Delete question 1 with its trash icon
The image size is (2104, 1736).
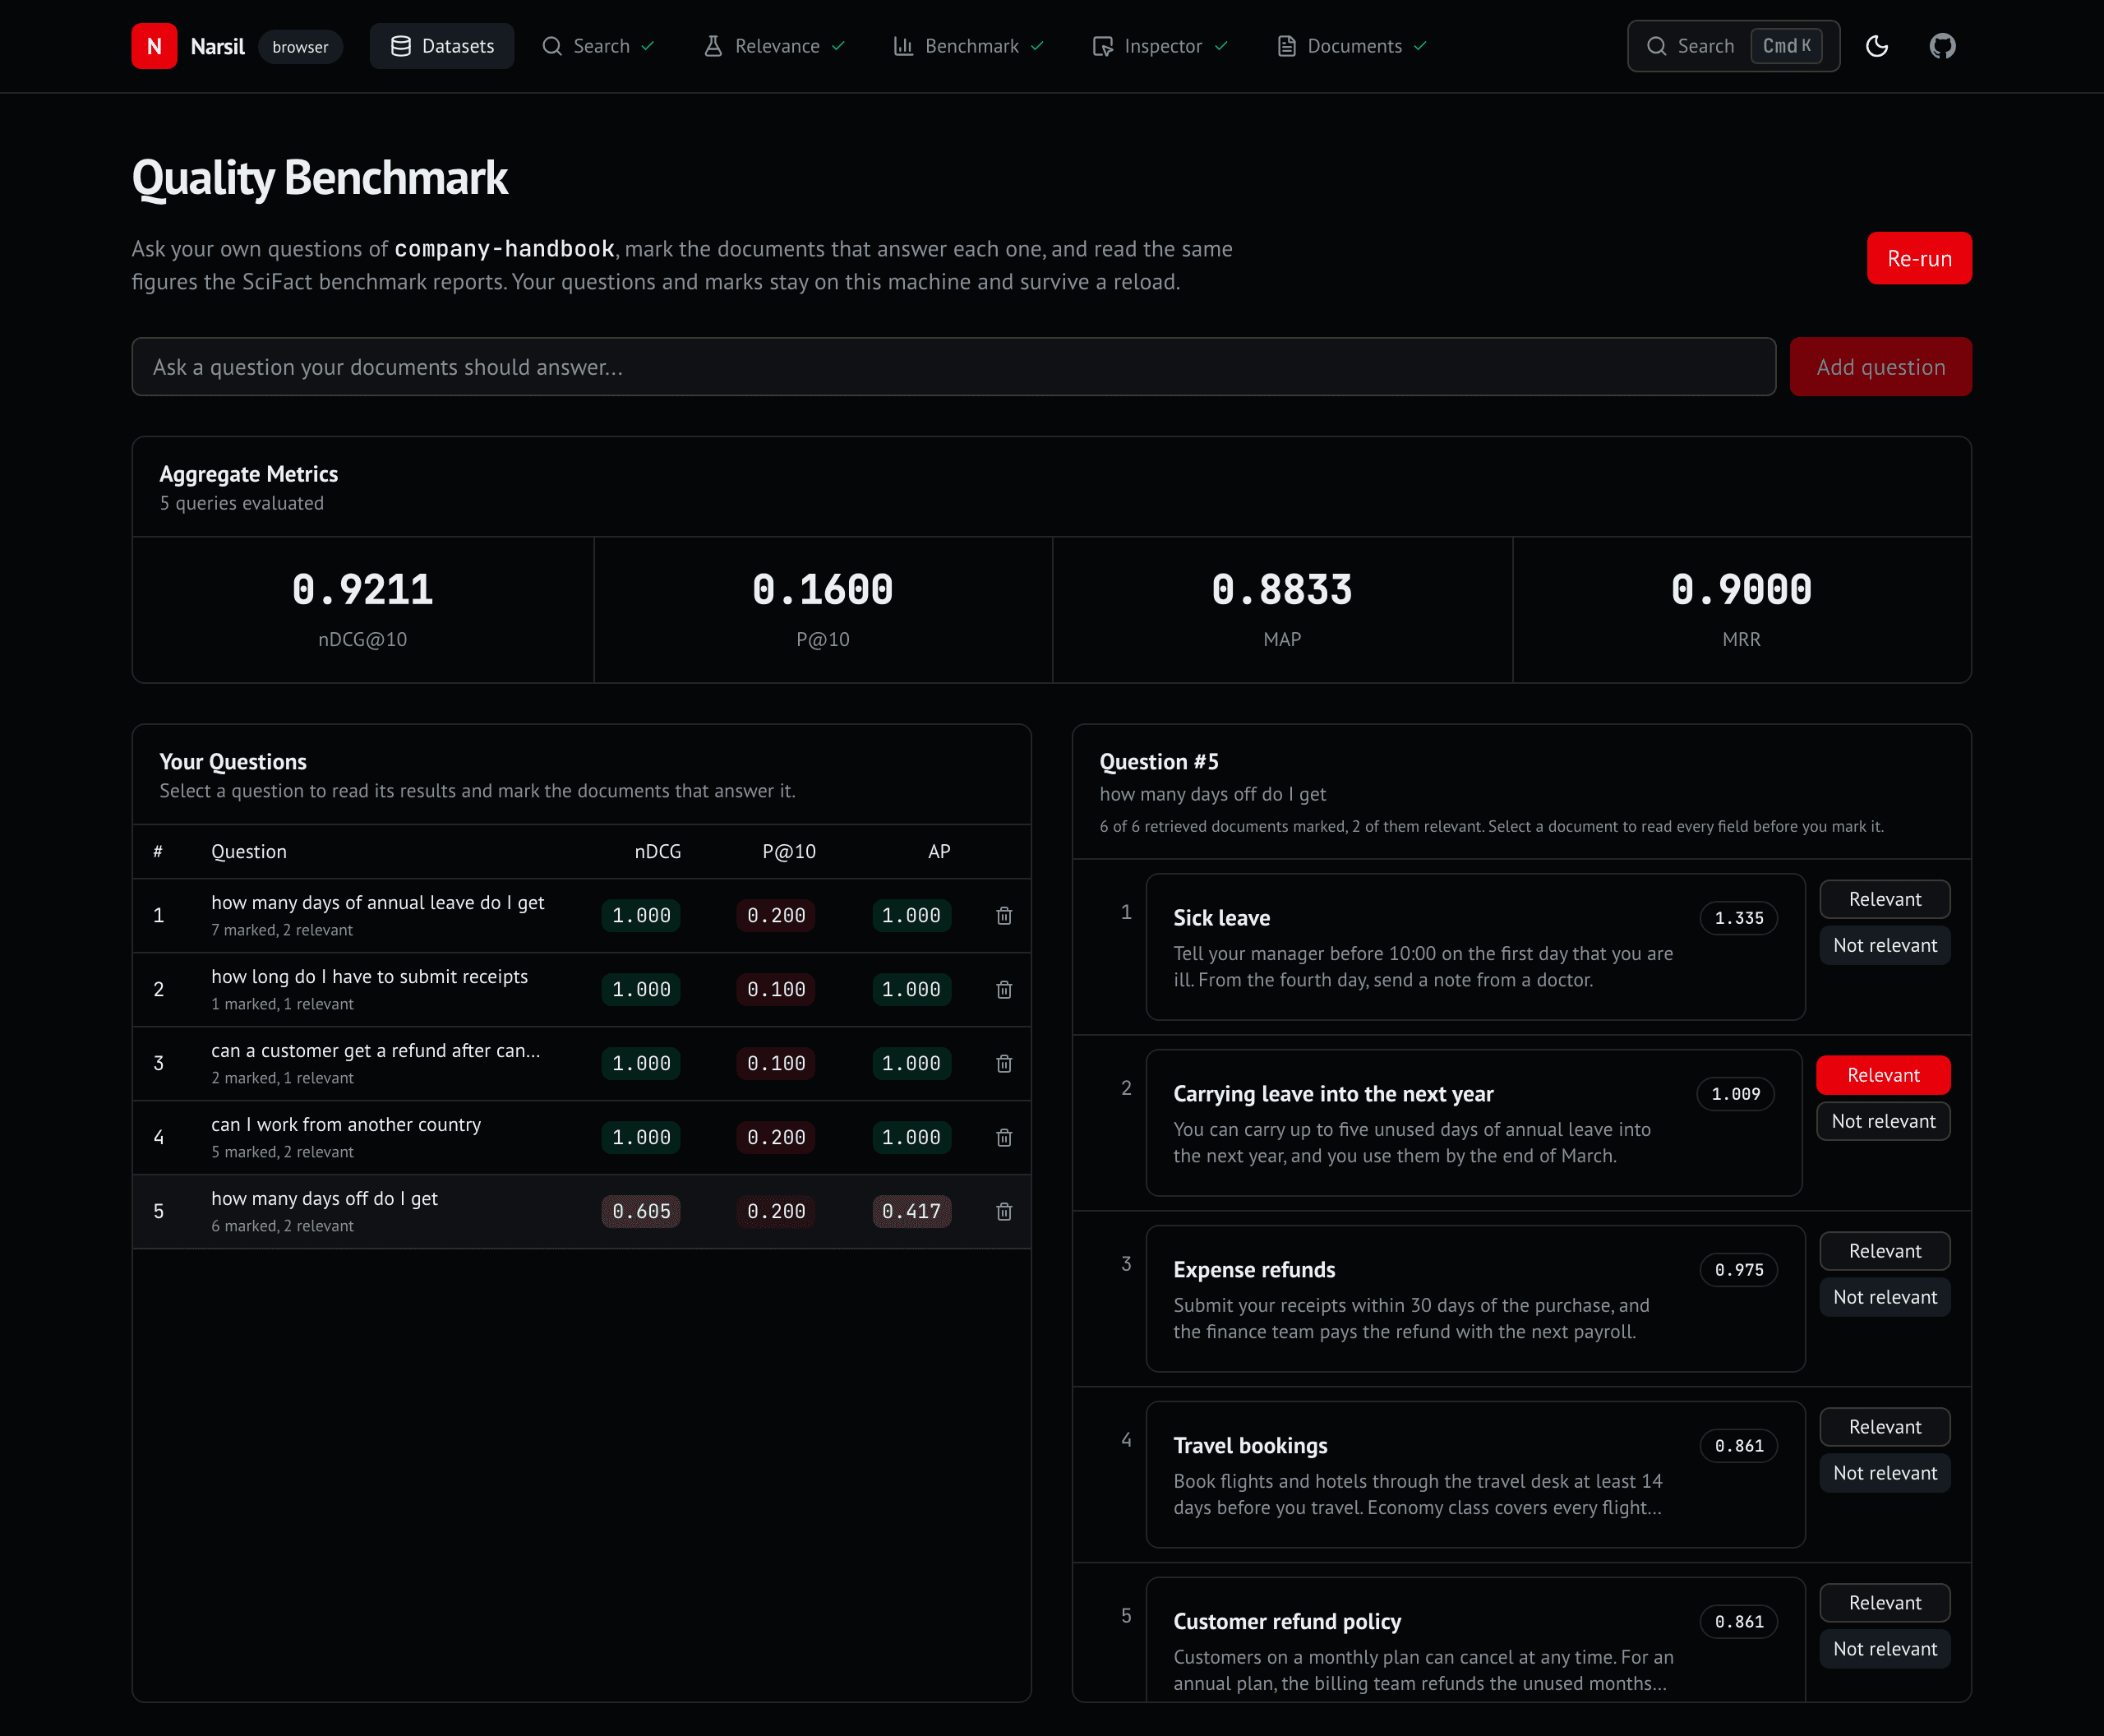click(1004, 915)
